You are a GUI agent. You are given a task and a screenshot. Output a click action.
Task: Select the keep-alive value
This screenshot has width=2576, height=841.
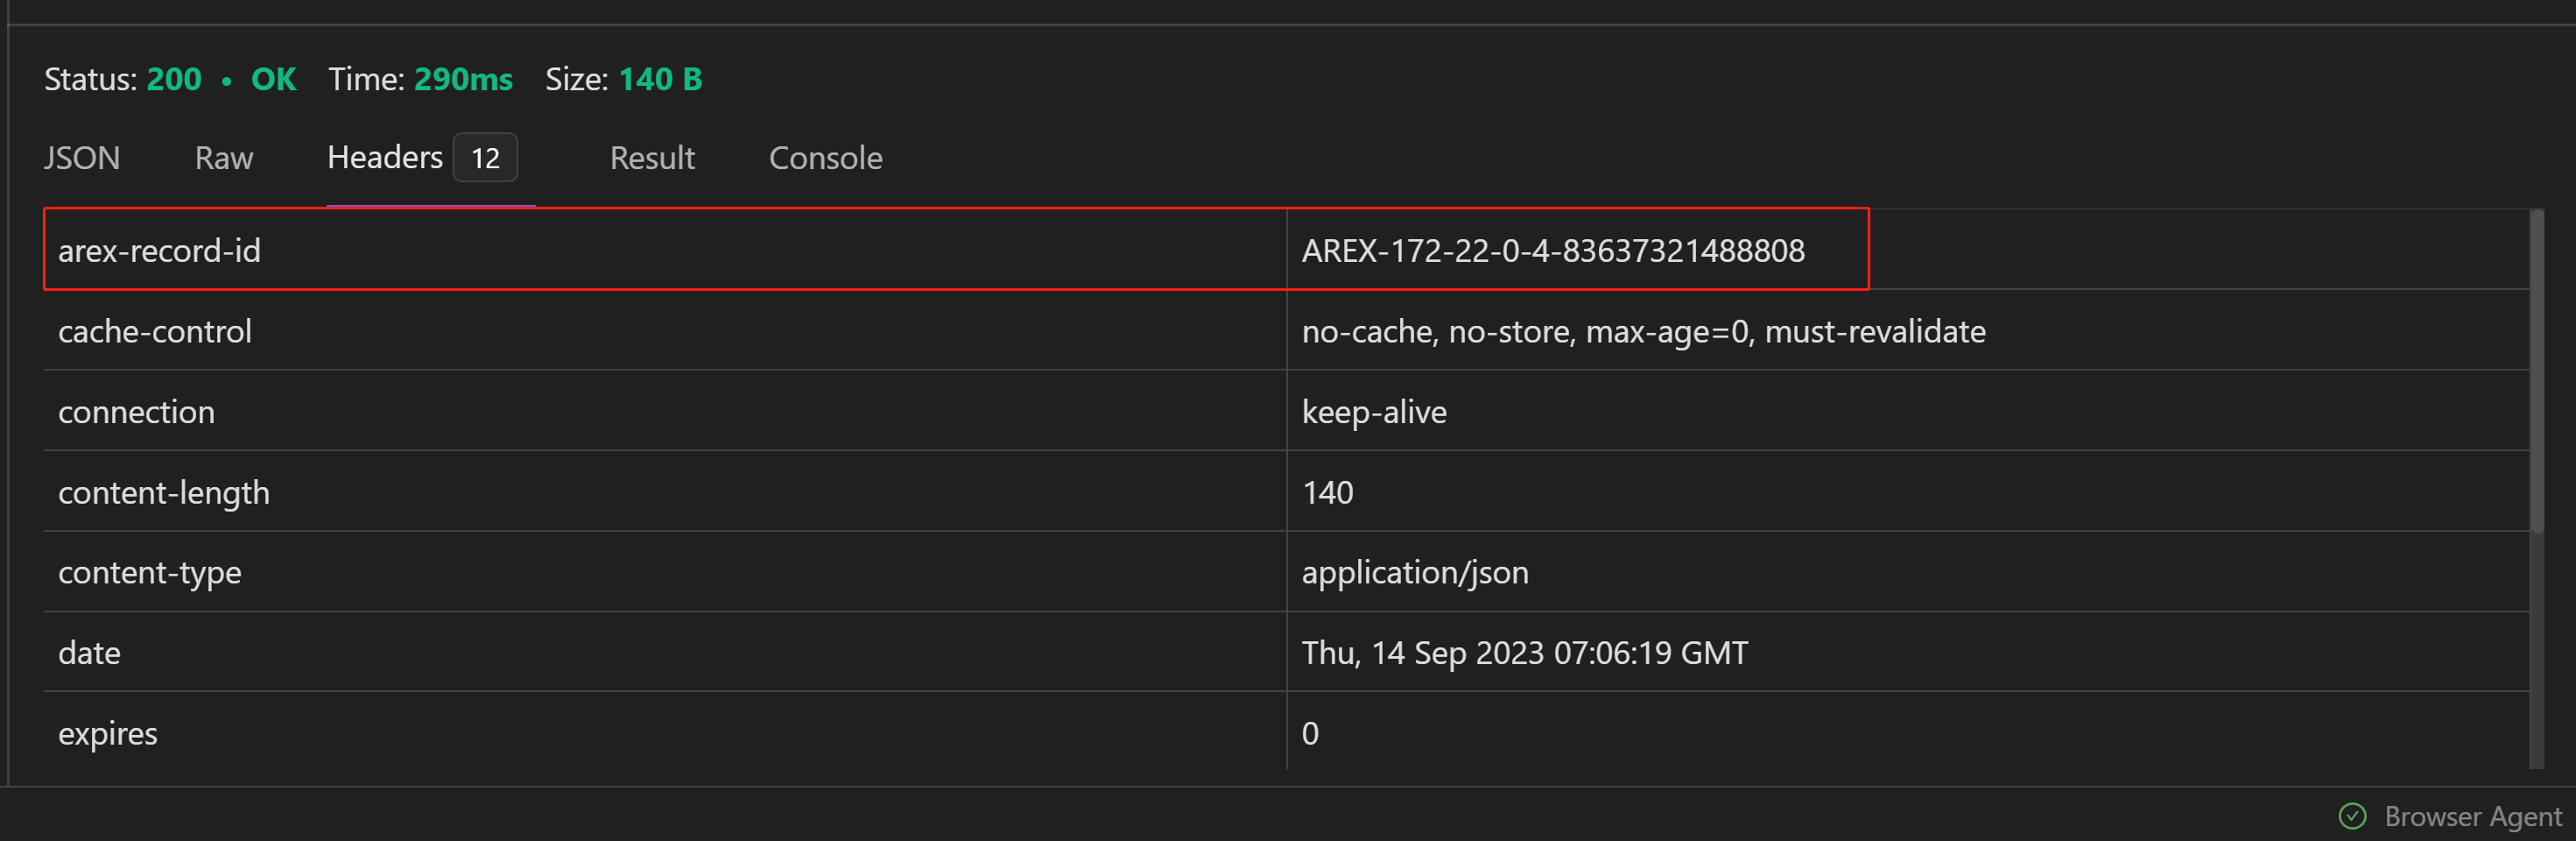point(1374,412)
